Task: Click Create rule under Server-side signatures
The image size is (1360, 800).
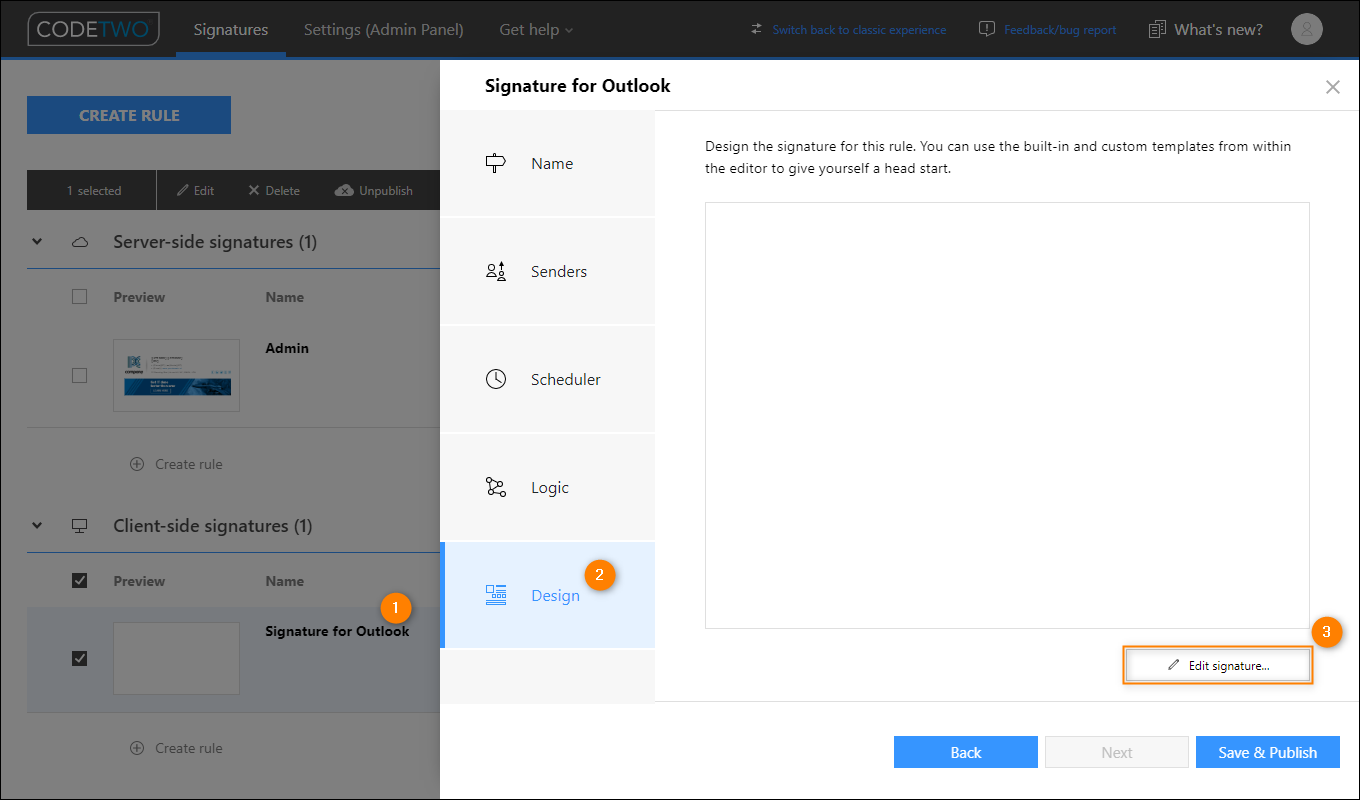Action: [x=176, y=464]
